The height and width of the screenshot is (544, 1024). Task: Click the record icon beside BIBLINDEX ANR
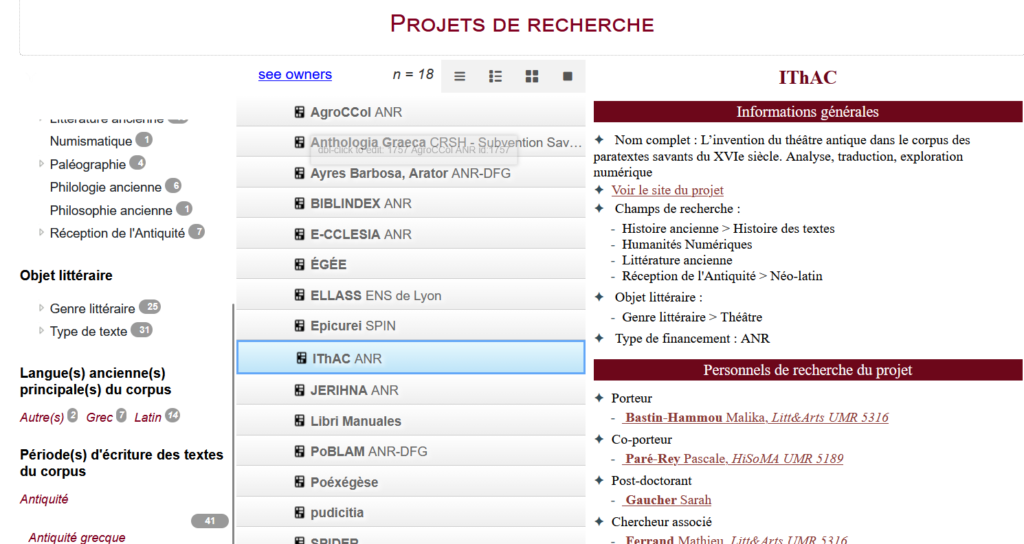tap(299, 204)
